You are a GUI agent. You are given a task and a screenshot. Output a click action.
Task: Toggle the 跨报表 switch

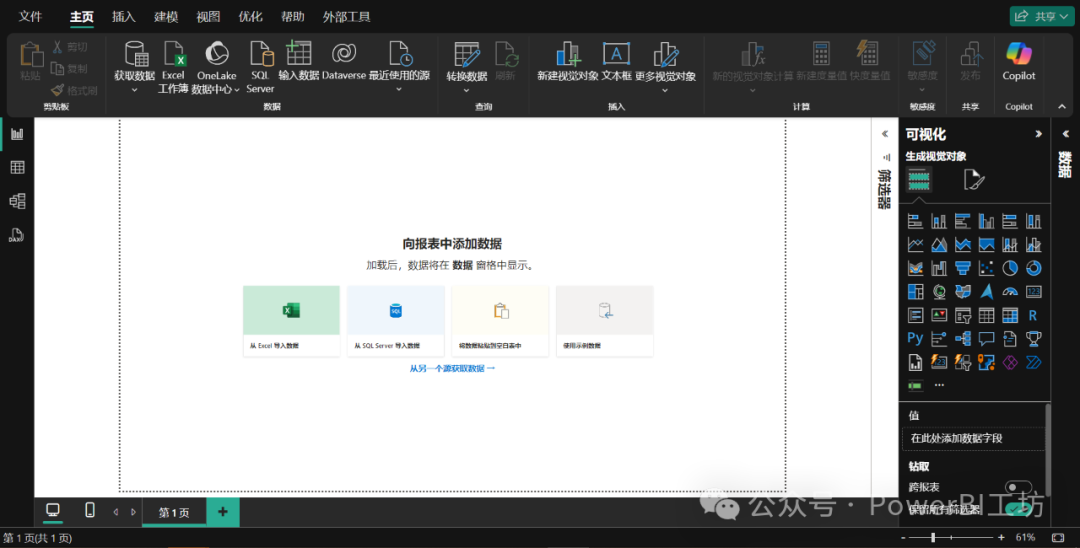tap(1018, 487)
